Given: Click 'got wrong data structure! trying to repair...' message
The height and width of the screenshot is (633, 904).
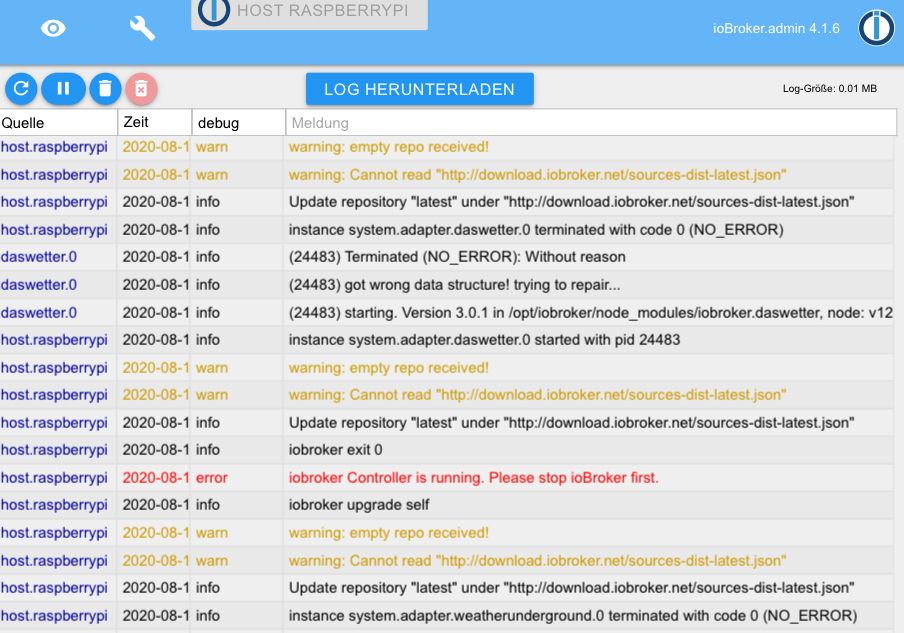Looking at the screenshot, I should click(x=454, y=285).
